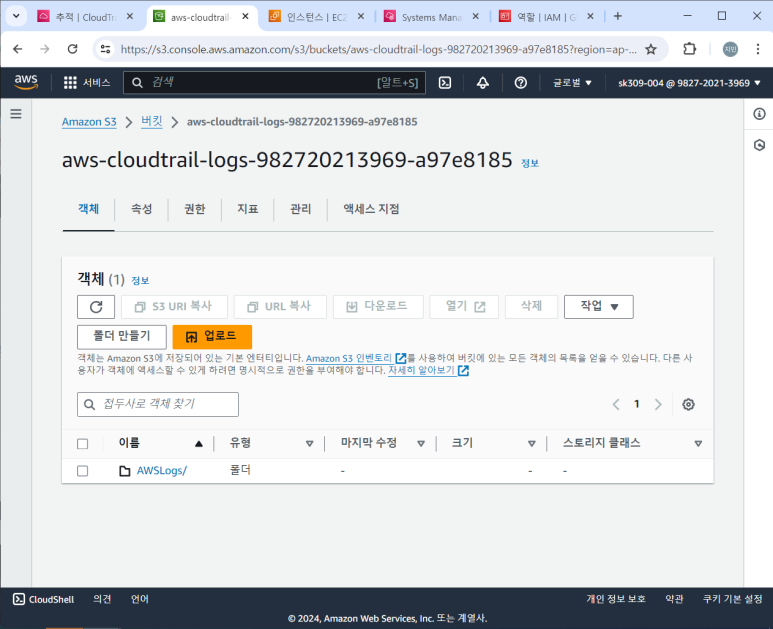Open the Services grid menu icon
The image size is (773, 629).
click(70, 83)
